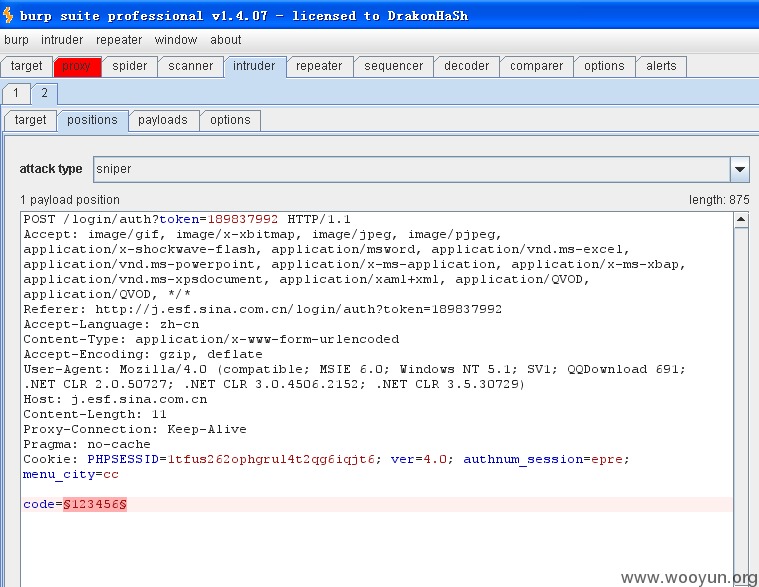Click the Proxy-Connection: Keep-Alive header
Screen dimensions: 759x587
135,429
